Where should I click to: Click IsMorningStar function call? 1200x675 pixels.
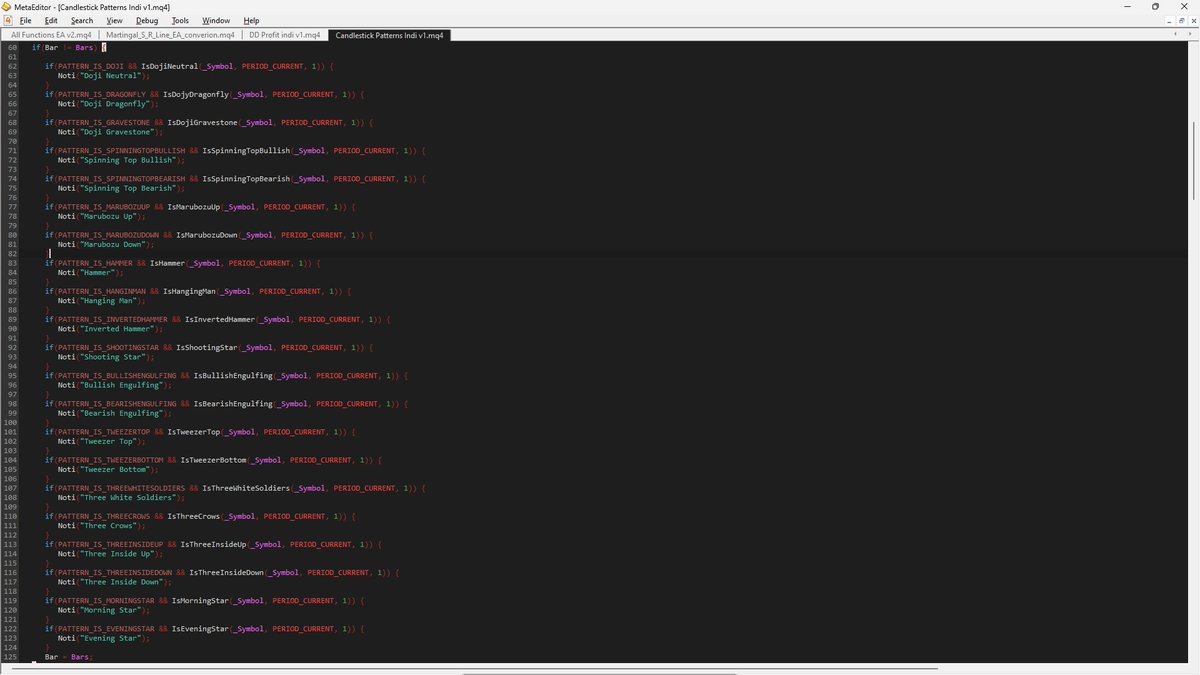click(x=199, y=601)
